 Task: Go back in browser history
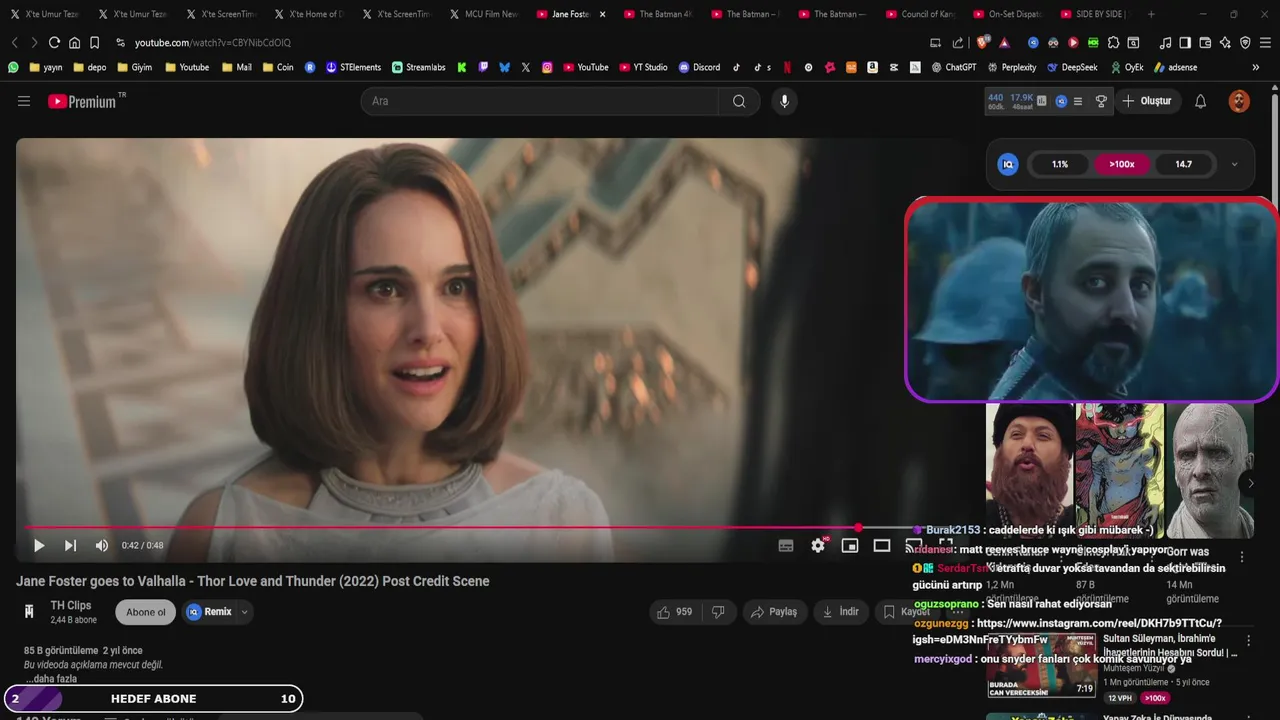pos(14,43)
